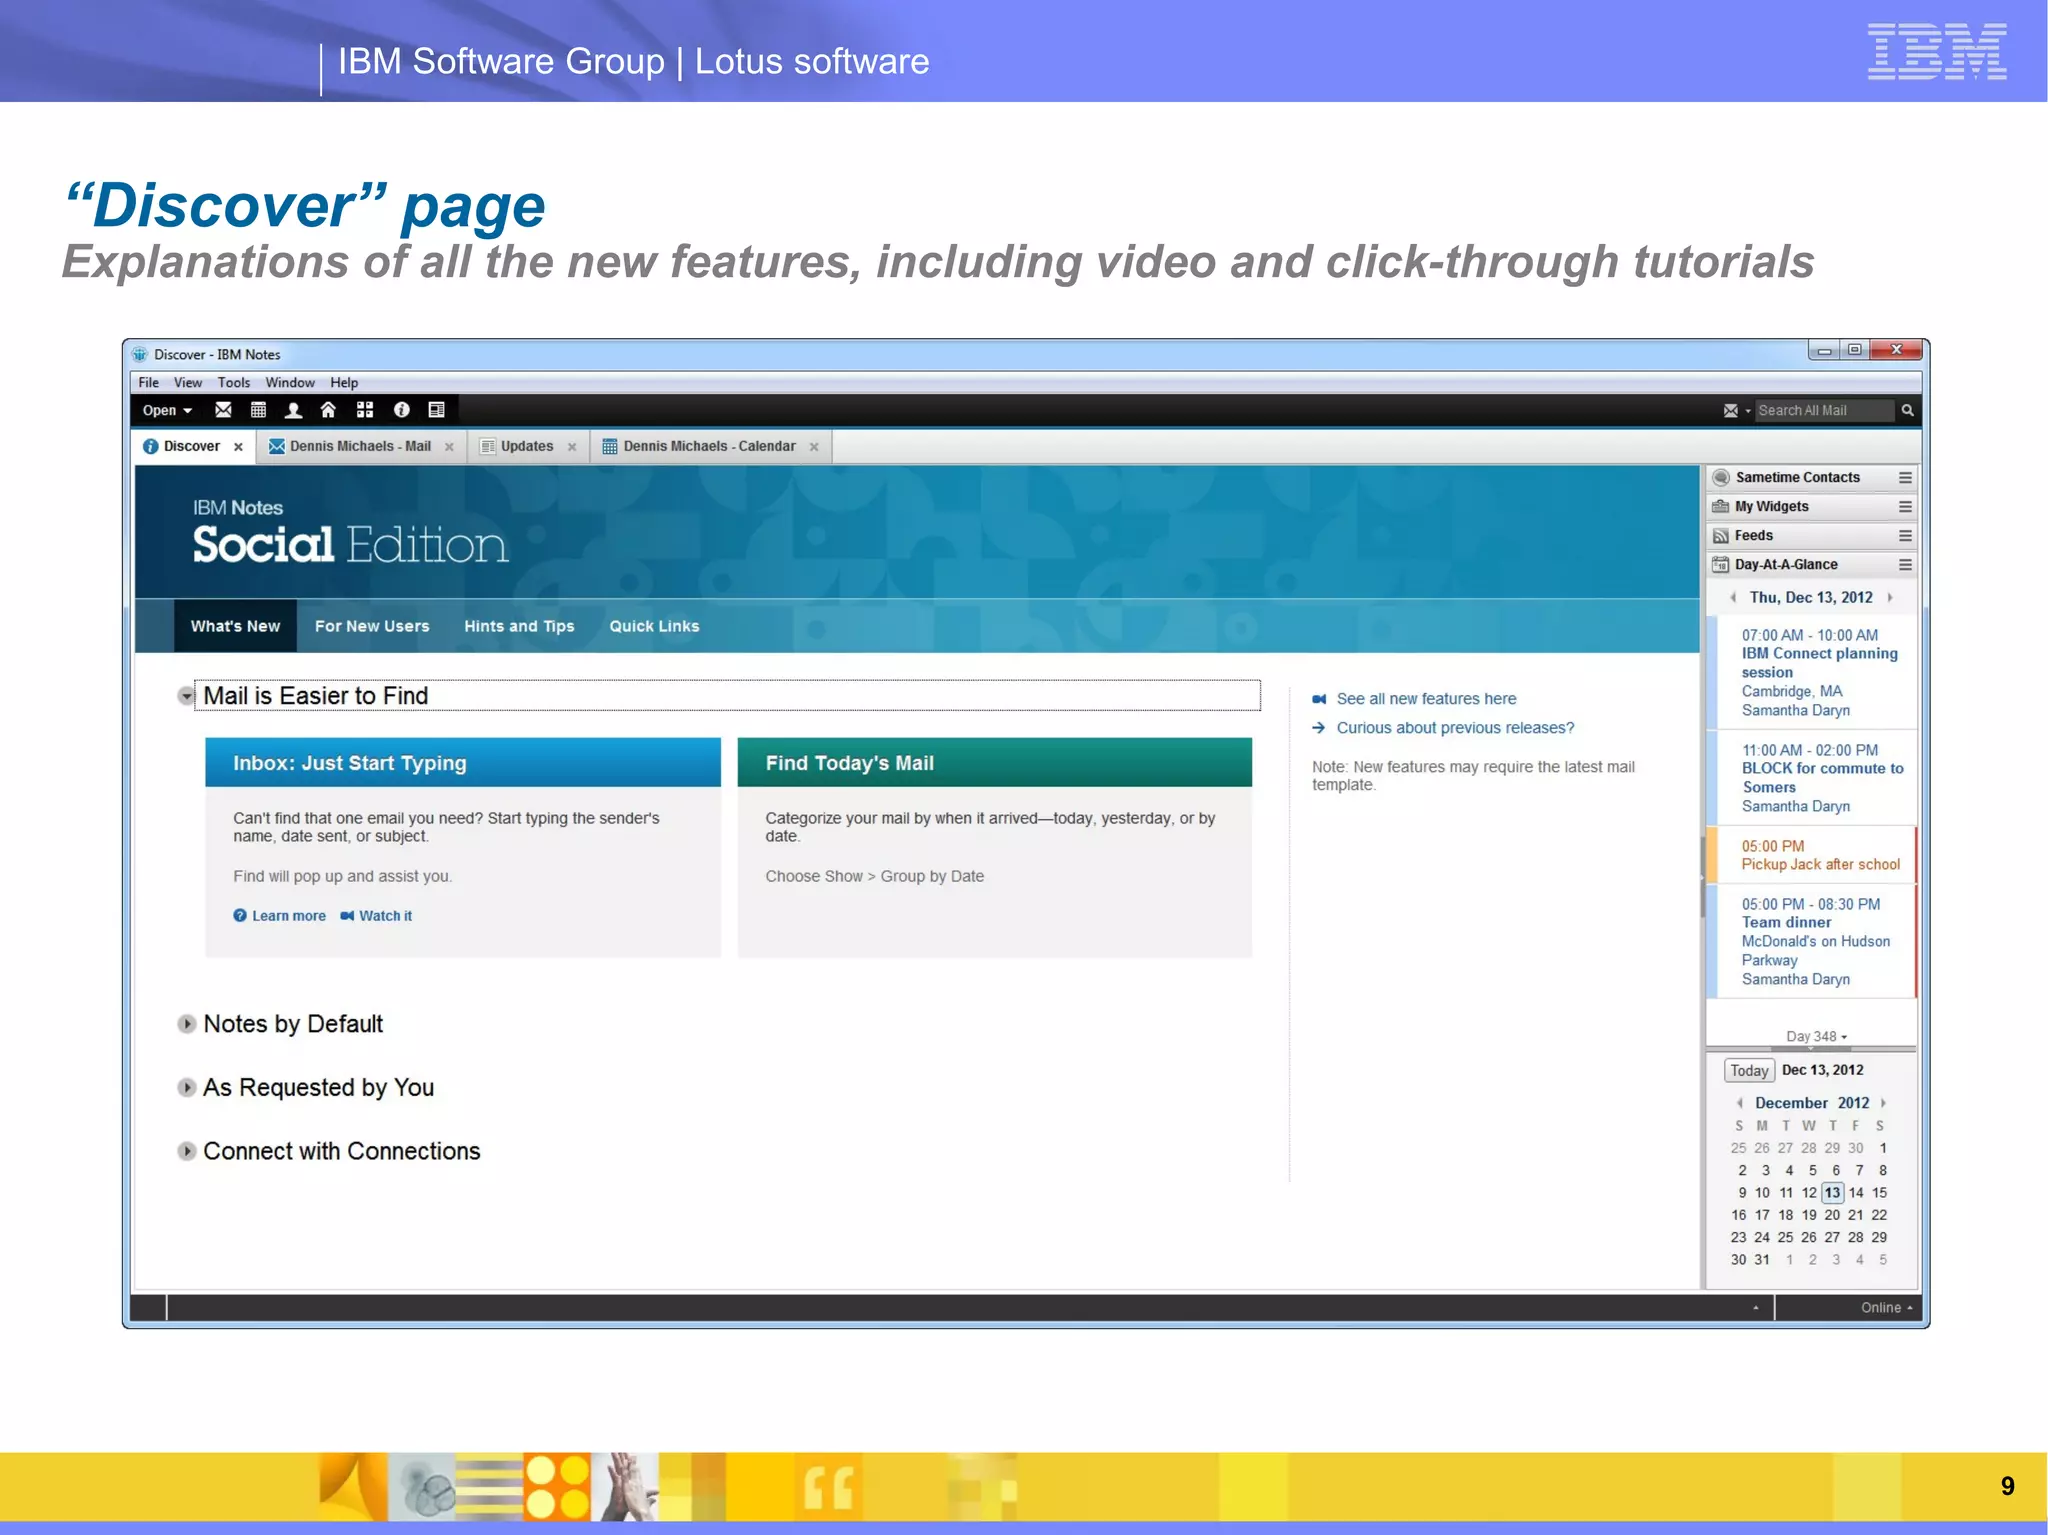Click Inbox: Just Start Typing header

pos(463,763)
